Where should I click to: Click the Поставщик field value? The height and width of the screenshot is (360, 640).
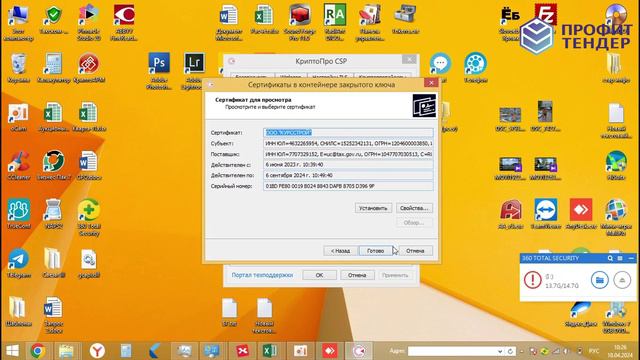(348, 154)
